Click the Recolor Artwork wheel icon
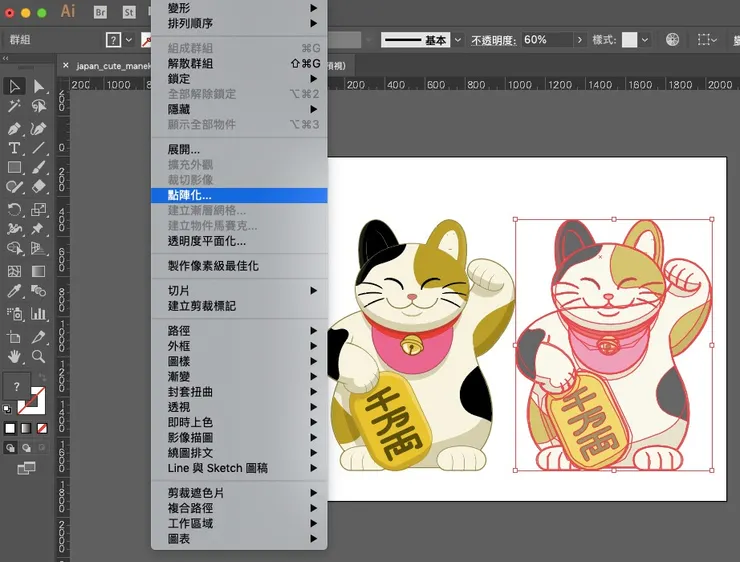 (672, 40)
